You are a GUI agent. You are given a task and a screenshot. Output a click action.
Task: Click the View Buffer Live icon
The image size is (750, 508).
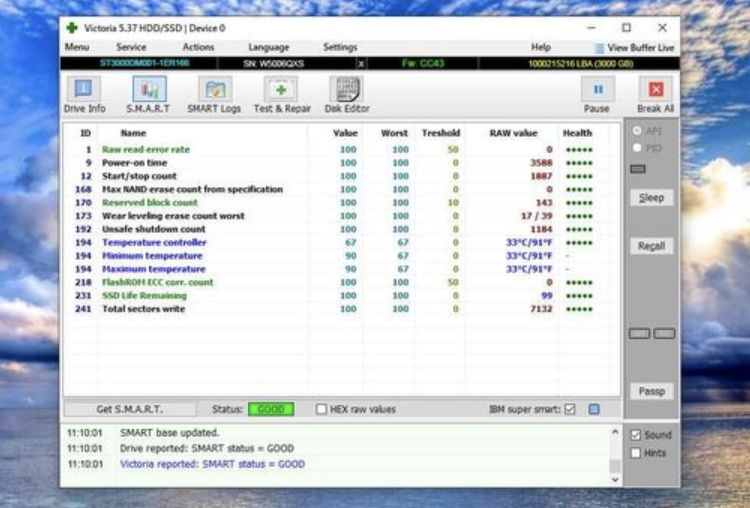598,48
